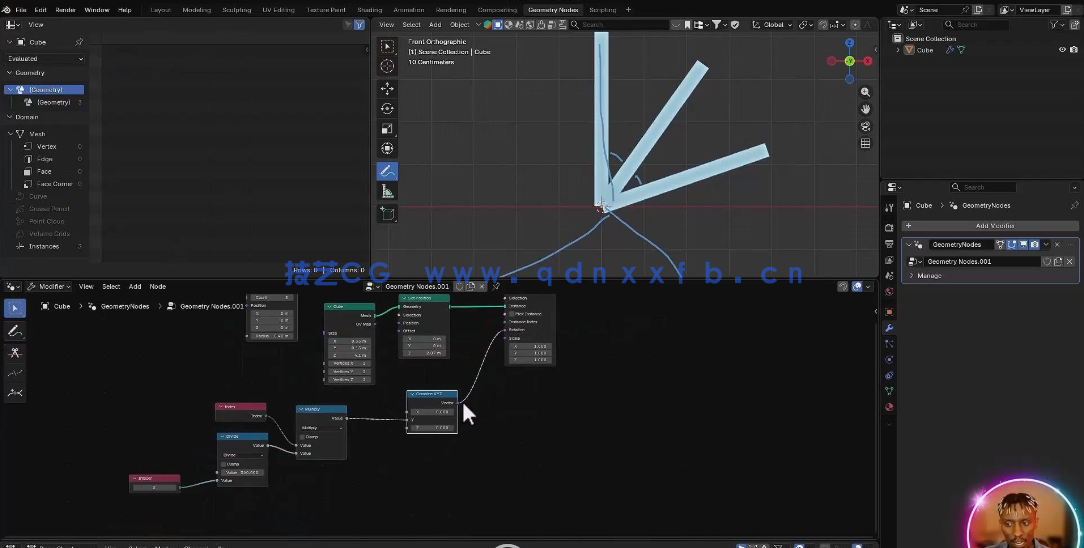
Task: Click the Add Modifier button
Action: [x=990, y=225]
